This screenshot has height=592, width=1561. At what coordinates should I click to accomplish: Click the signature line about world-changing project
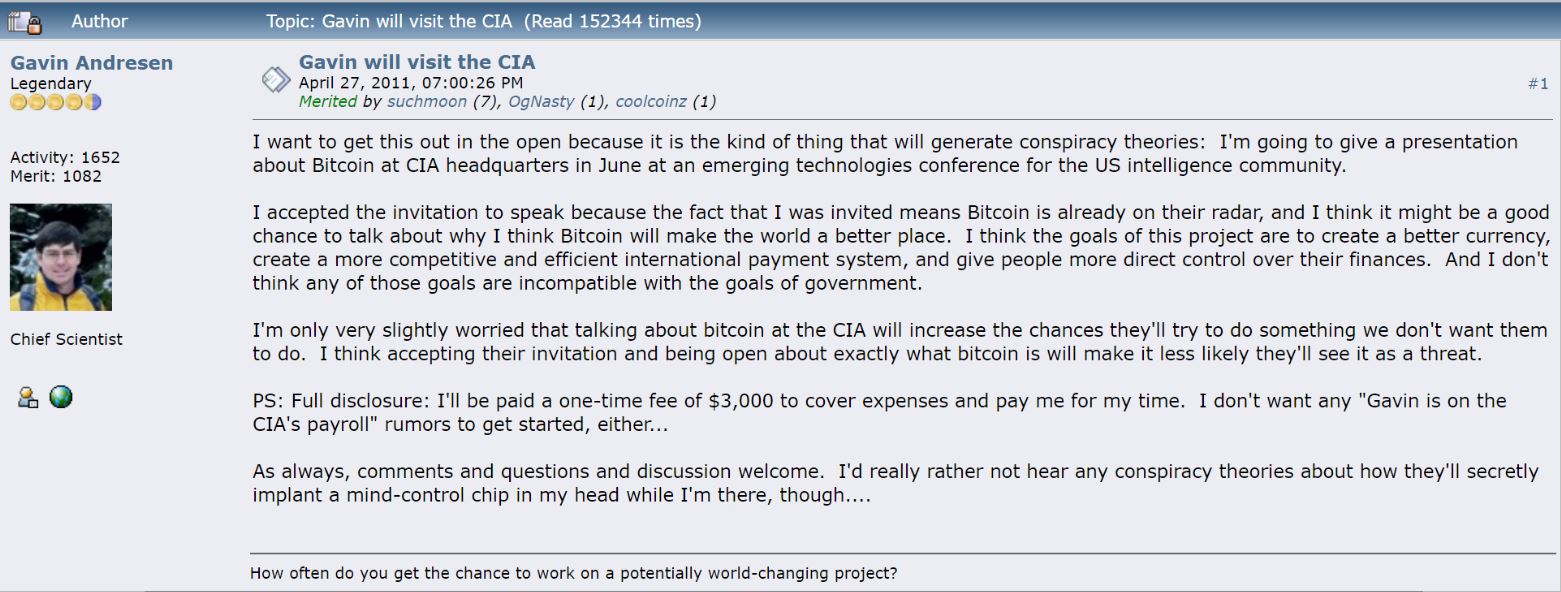573,573
